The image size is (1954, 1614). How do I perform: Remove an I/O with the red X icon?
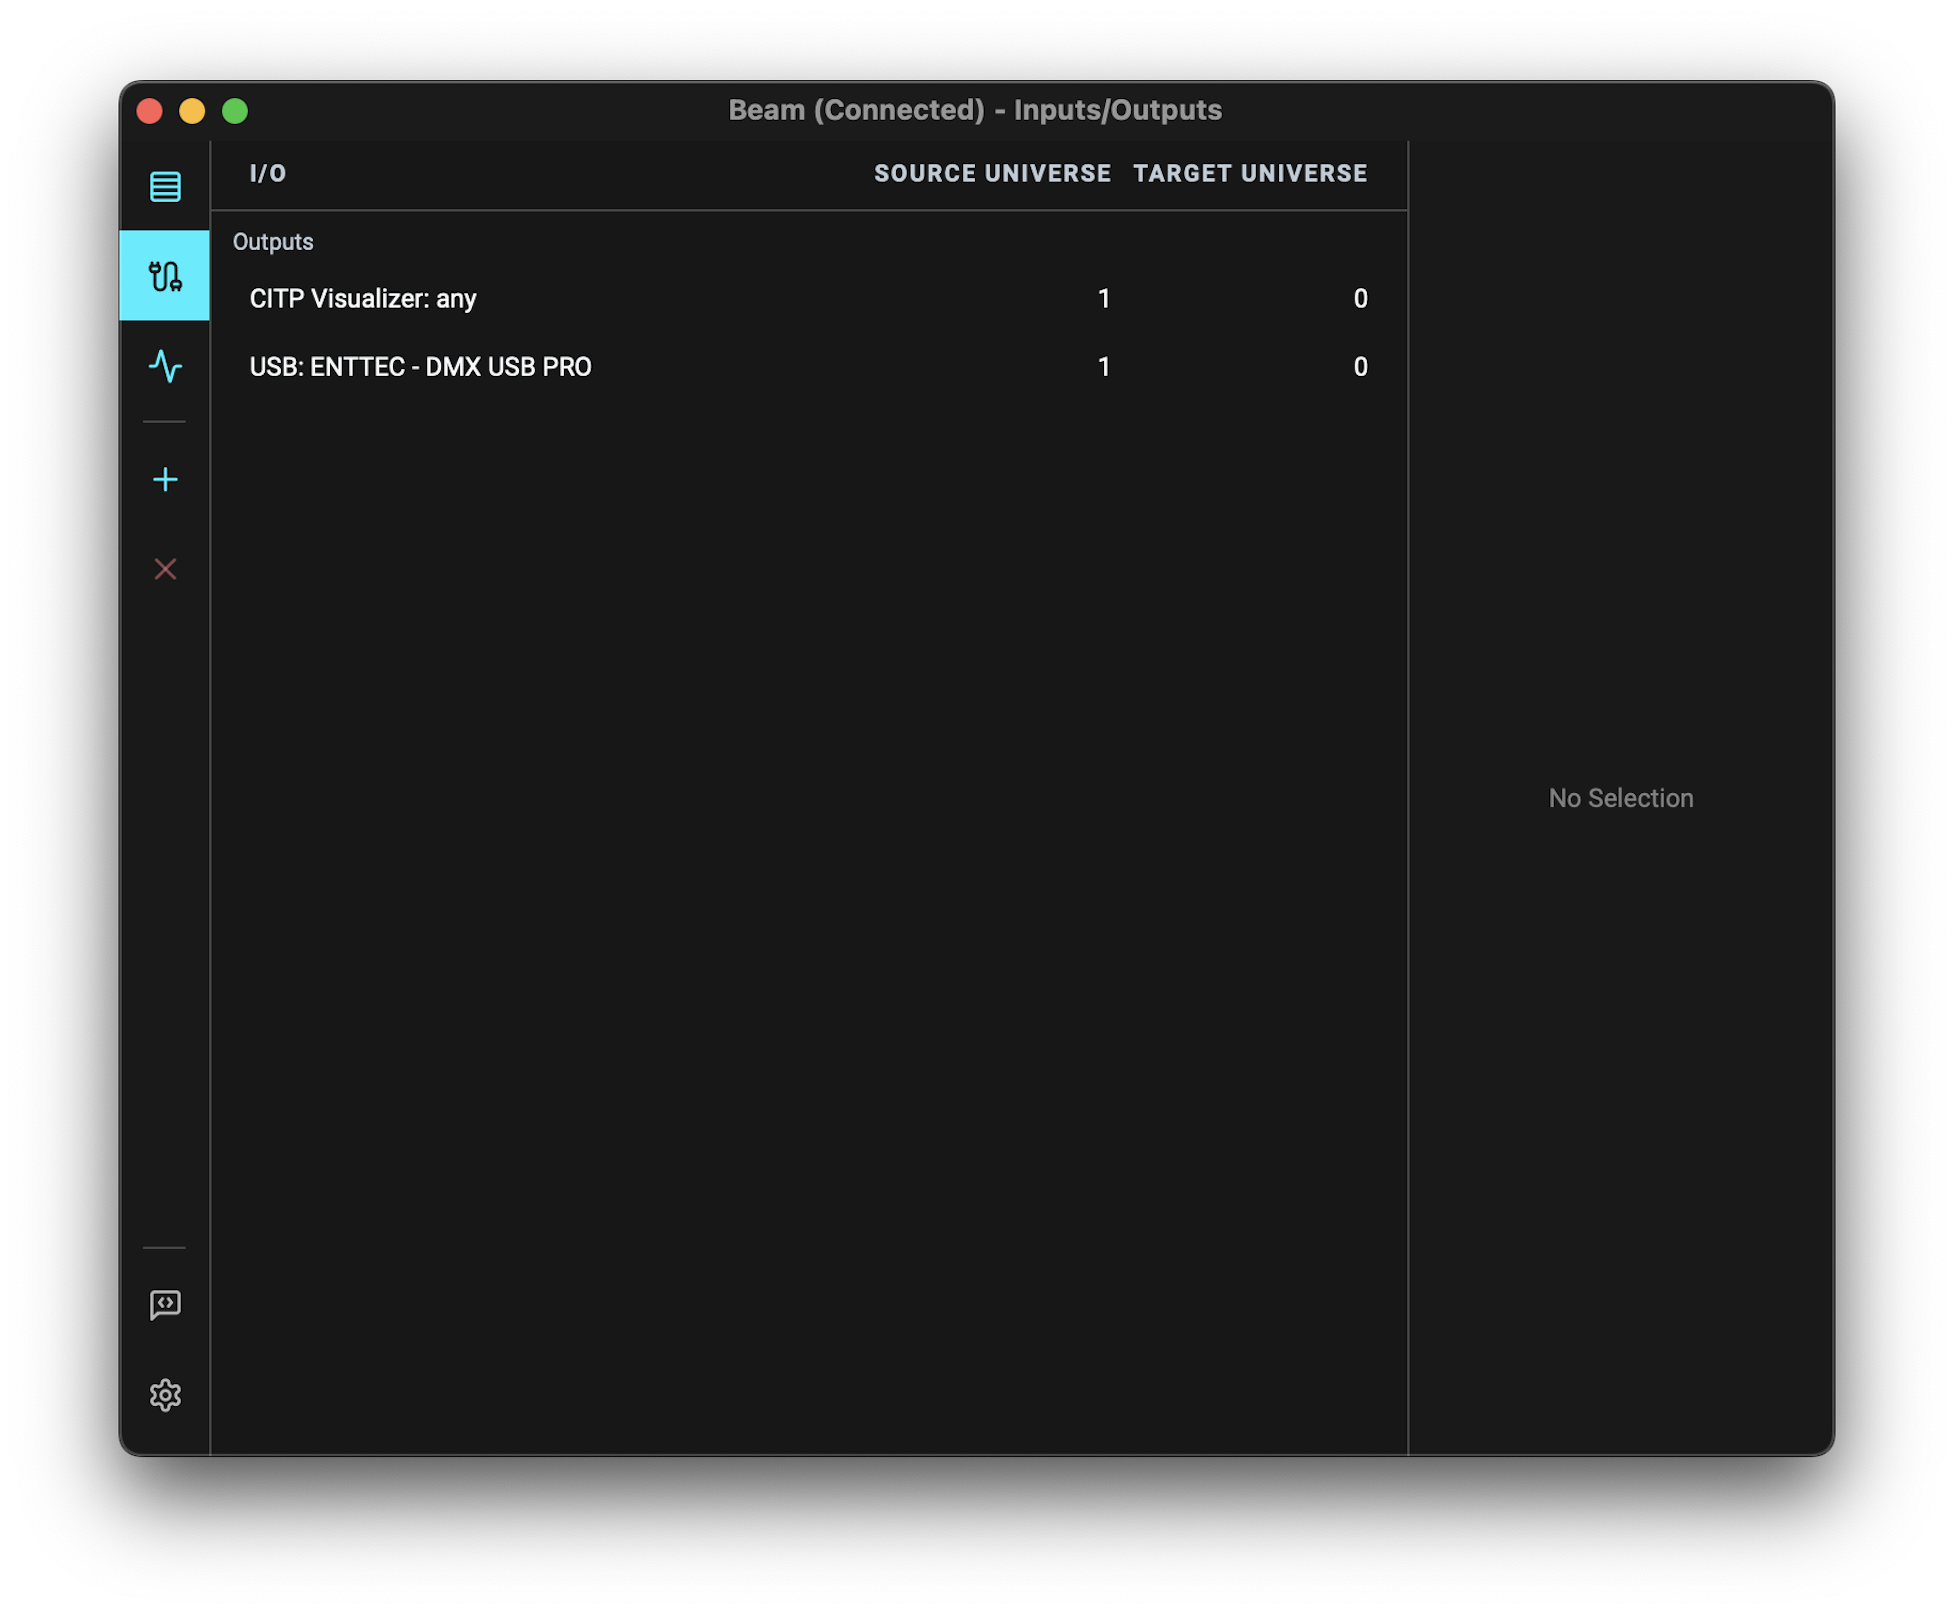(165, 569)
